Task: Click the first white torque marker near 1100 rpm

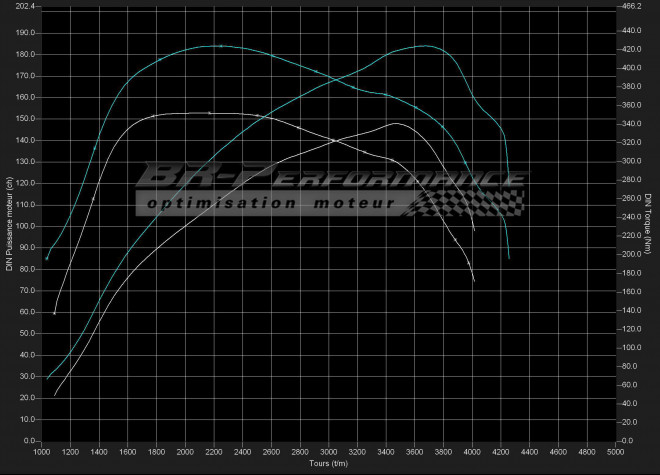Action: click(55, 313)
